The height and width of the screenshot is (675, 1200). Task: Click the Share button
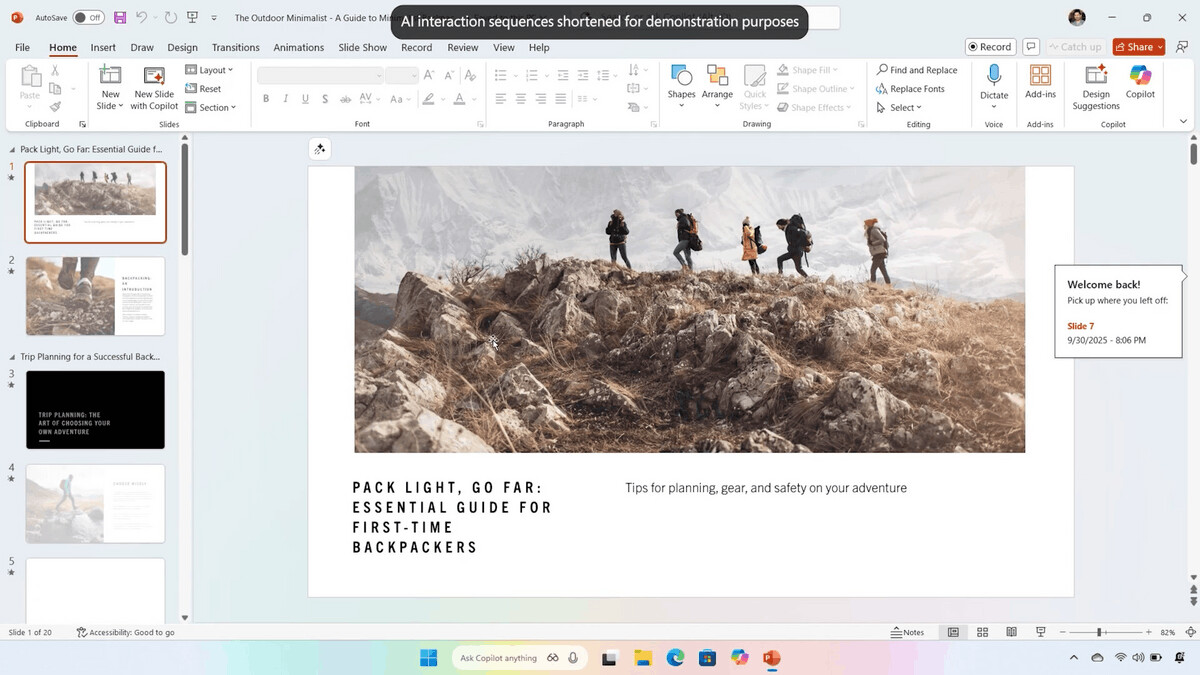1138,47
